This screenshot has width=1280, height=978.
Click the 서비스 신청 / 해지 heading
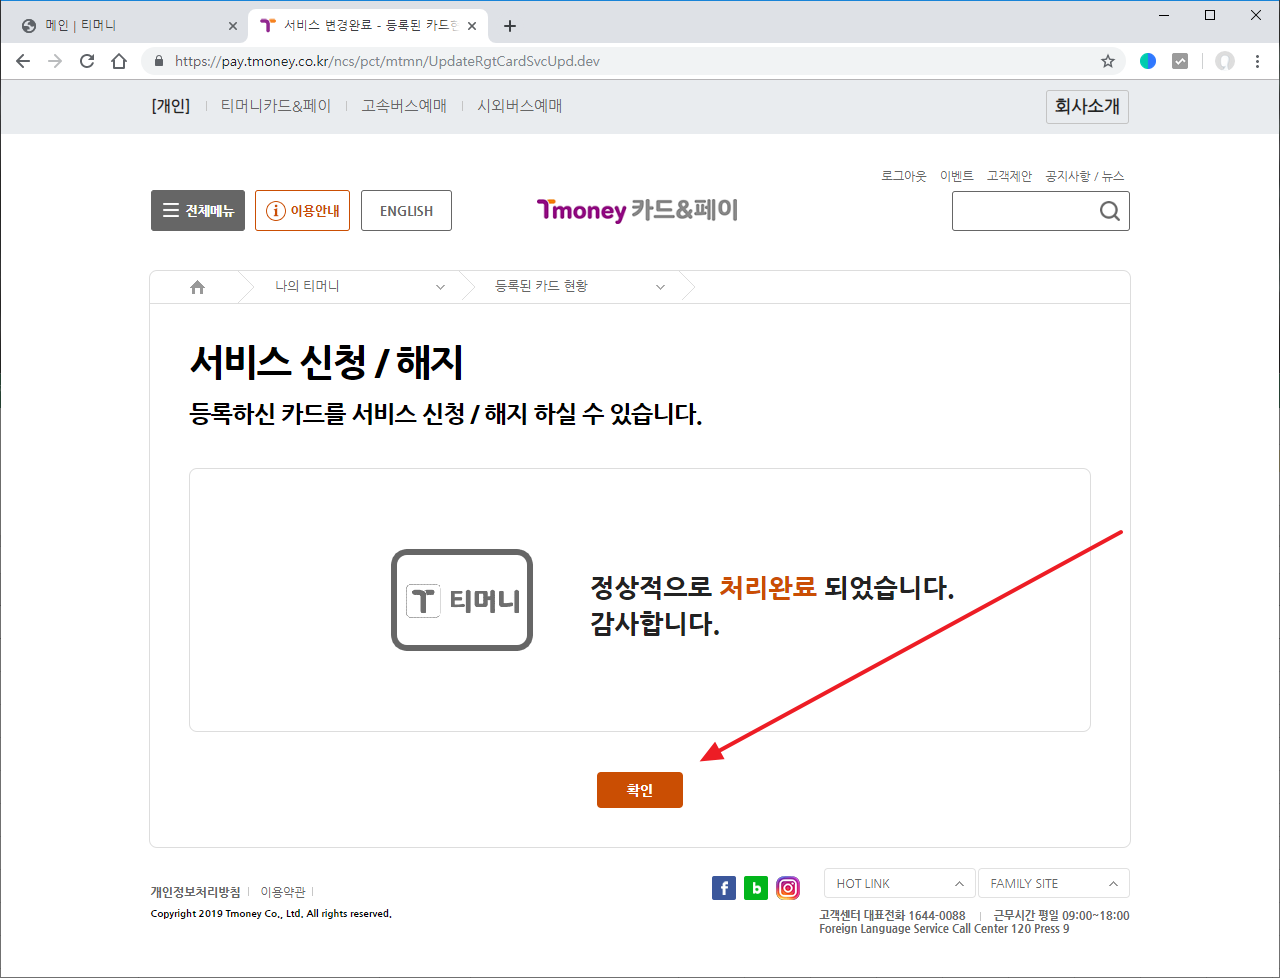coord(326,361)
